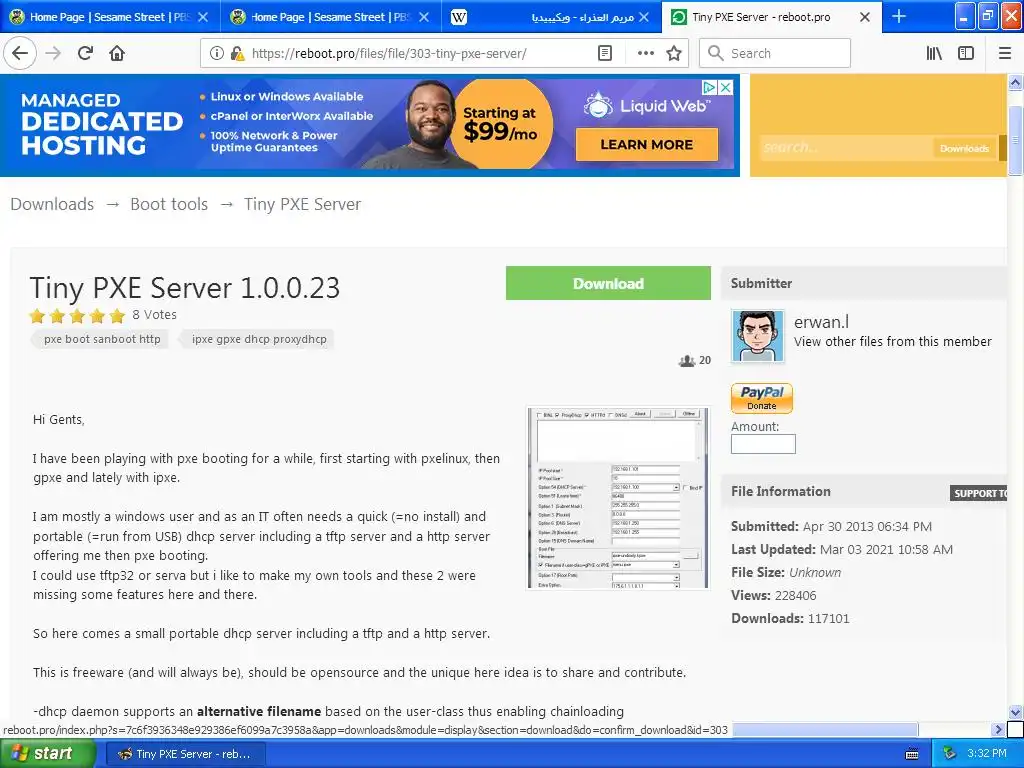Click the site search field in orange box
The width and height of the screenshot is (1024, 768).
tap(845, 148)
